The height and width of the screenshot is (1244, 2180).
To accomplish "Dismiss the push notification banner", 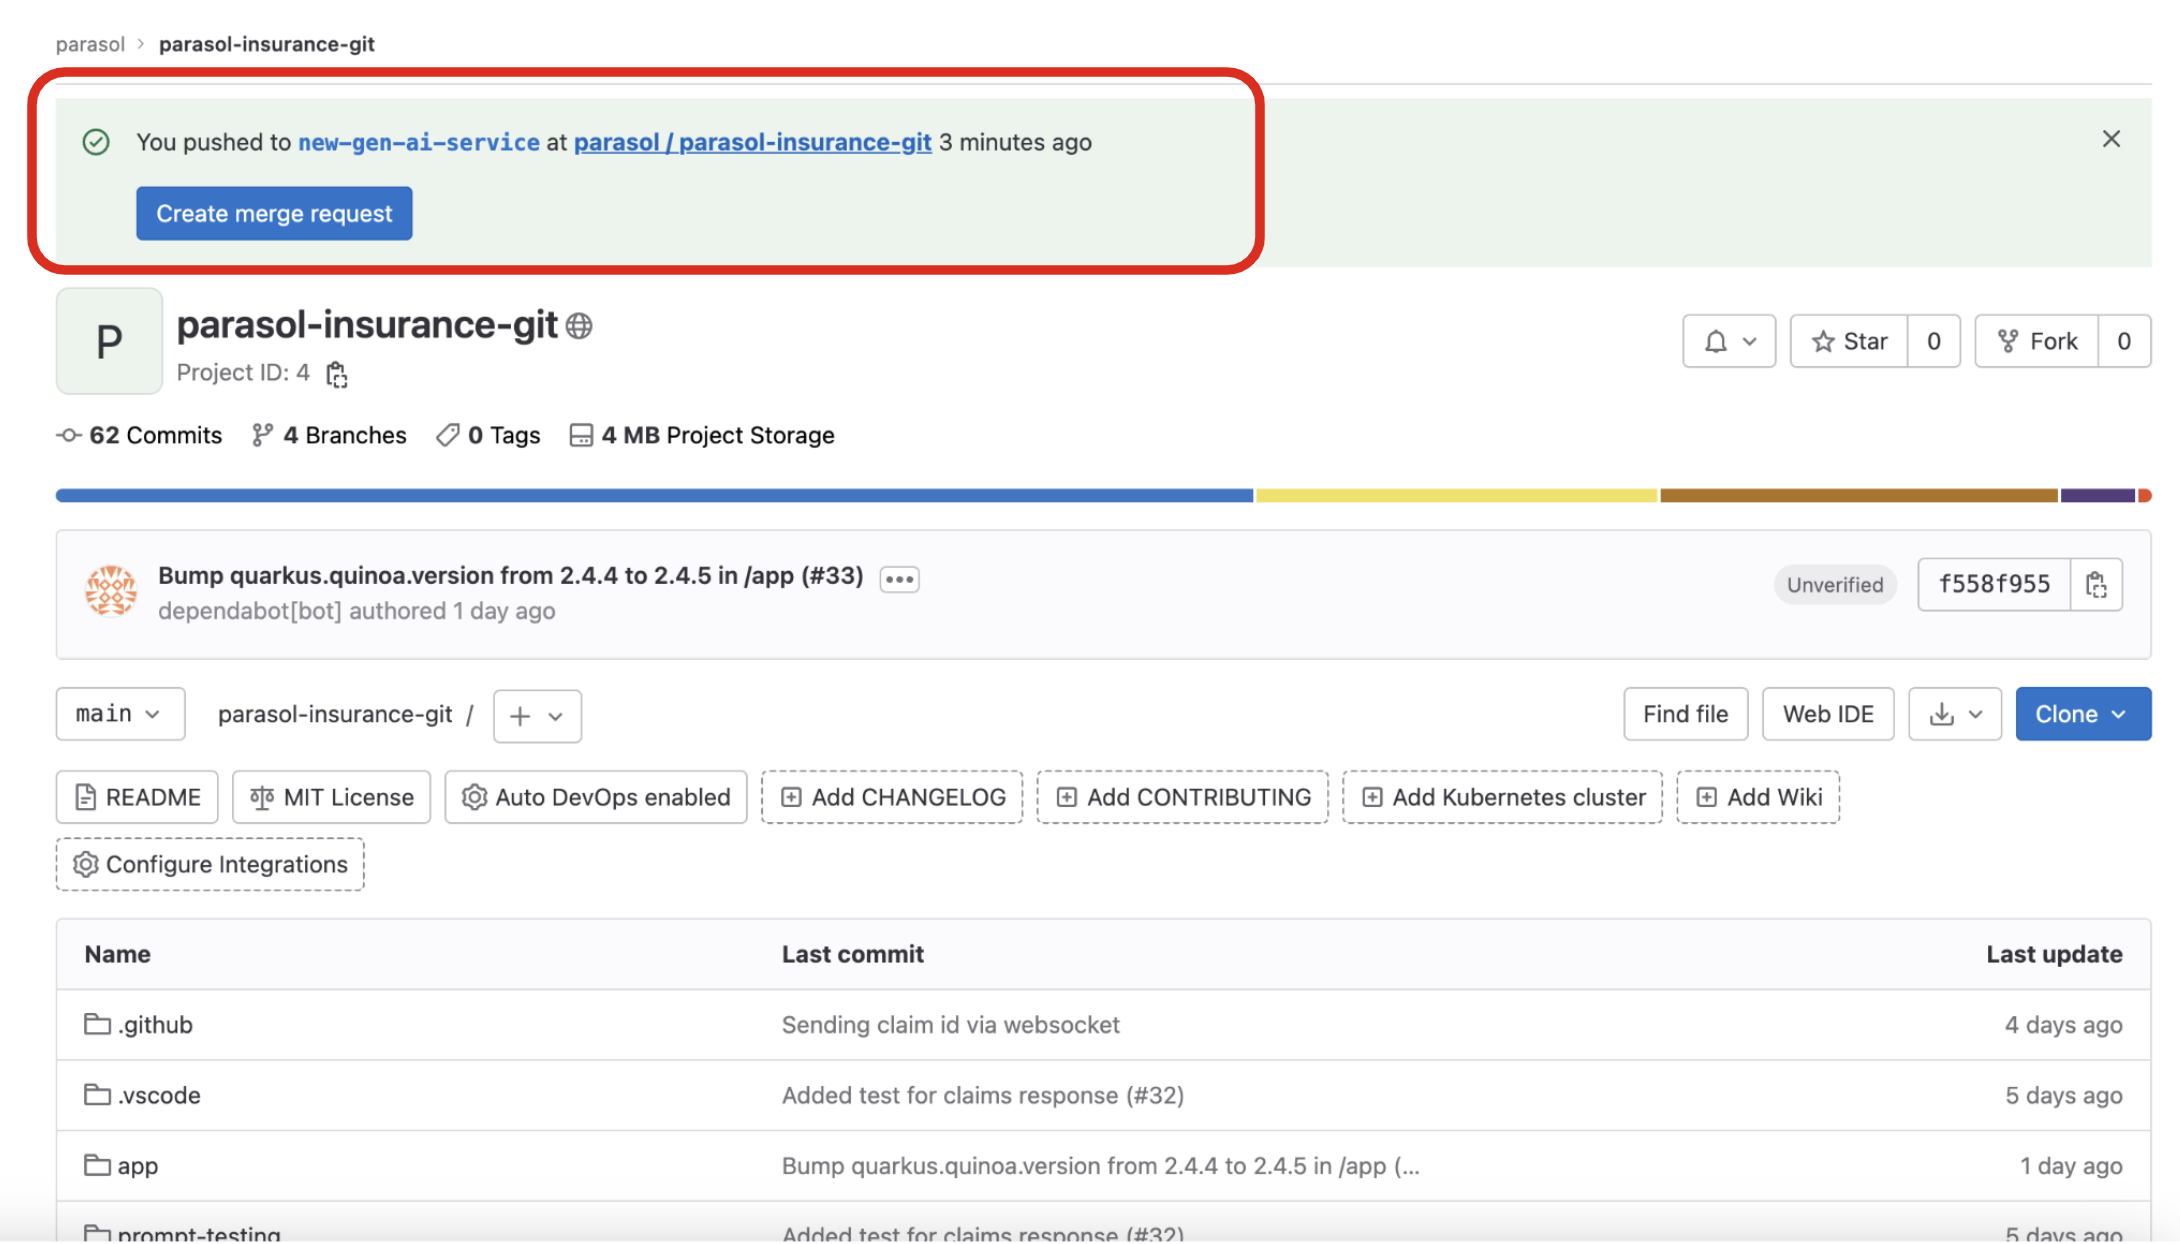I will tap(2111, 139).
